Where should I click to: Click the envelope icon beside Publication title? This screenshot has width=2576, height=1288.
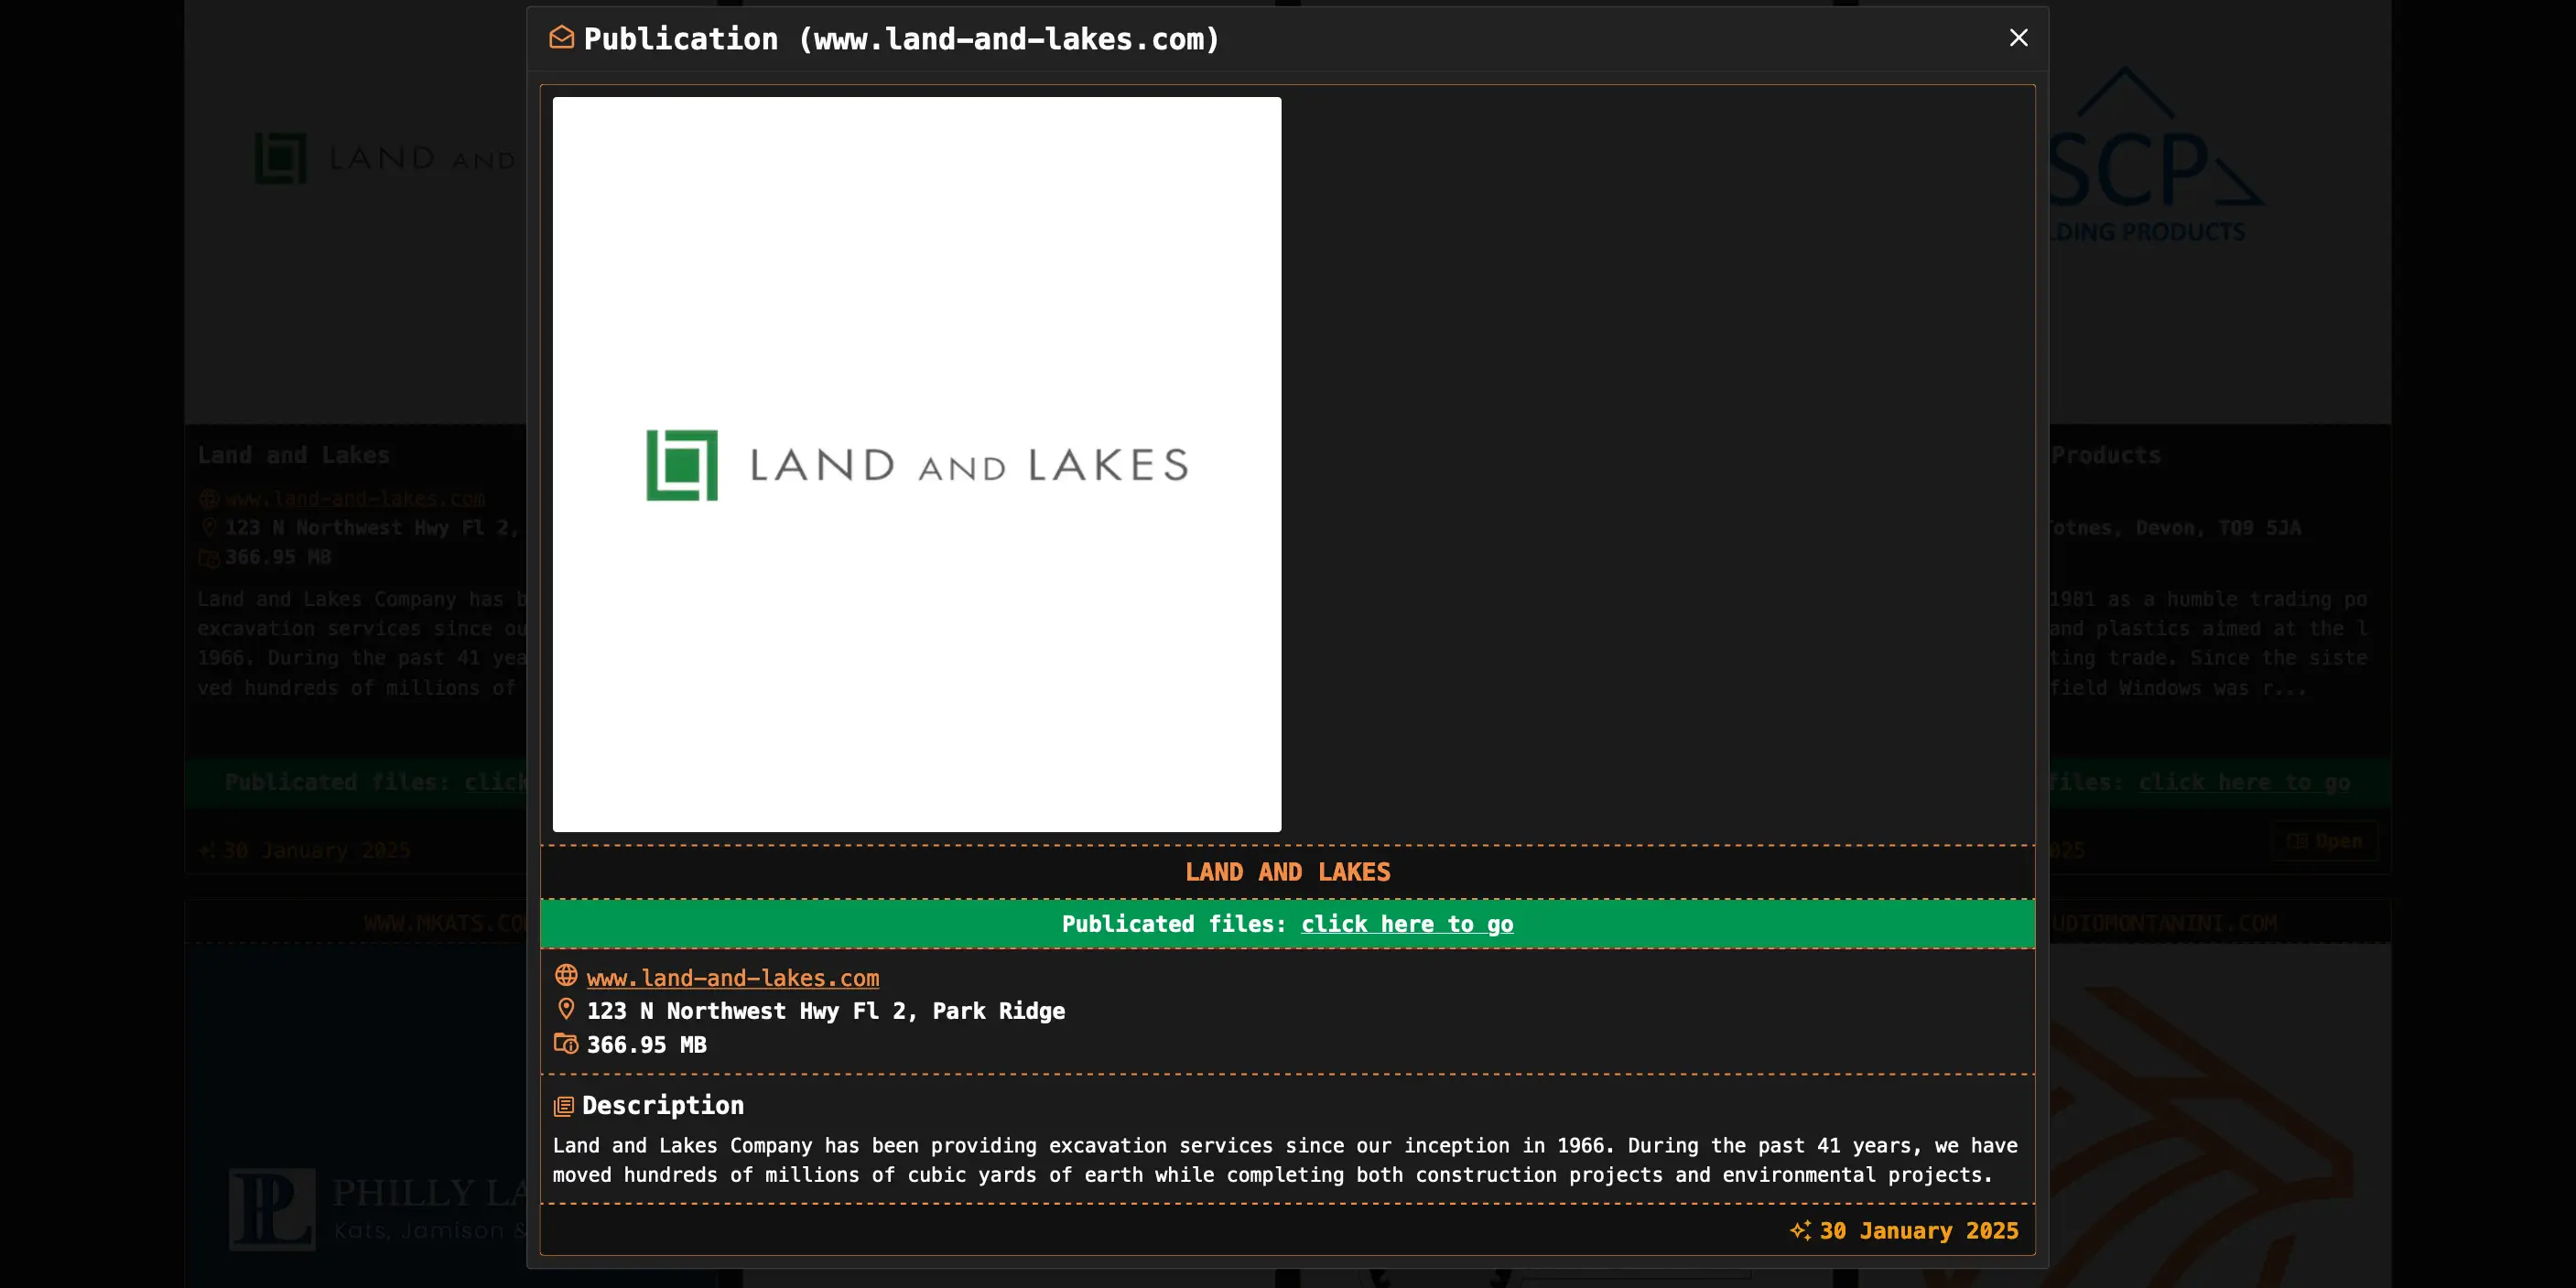562,38
